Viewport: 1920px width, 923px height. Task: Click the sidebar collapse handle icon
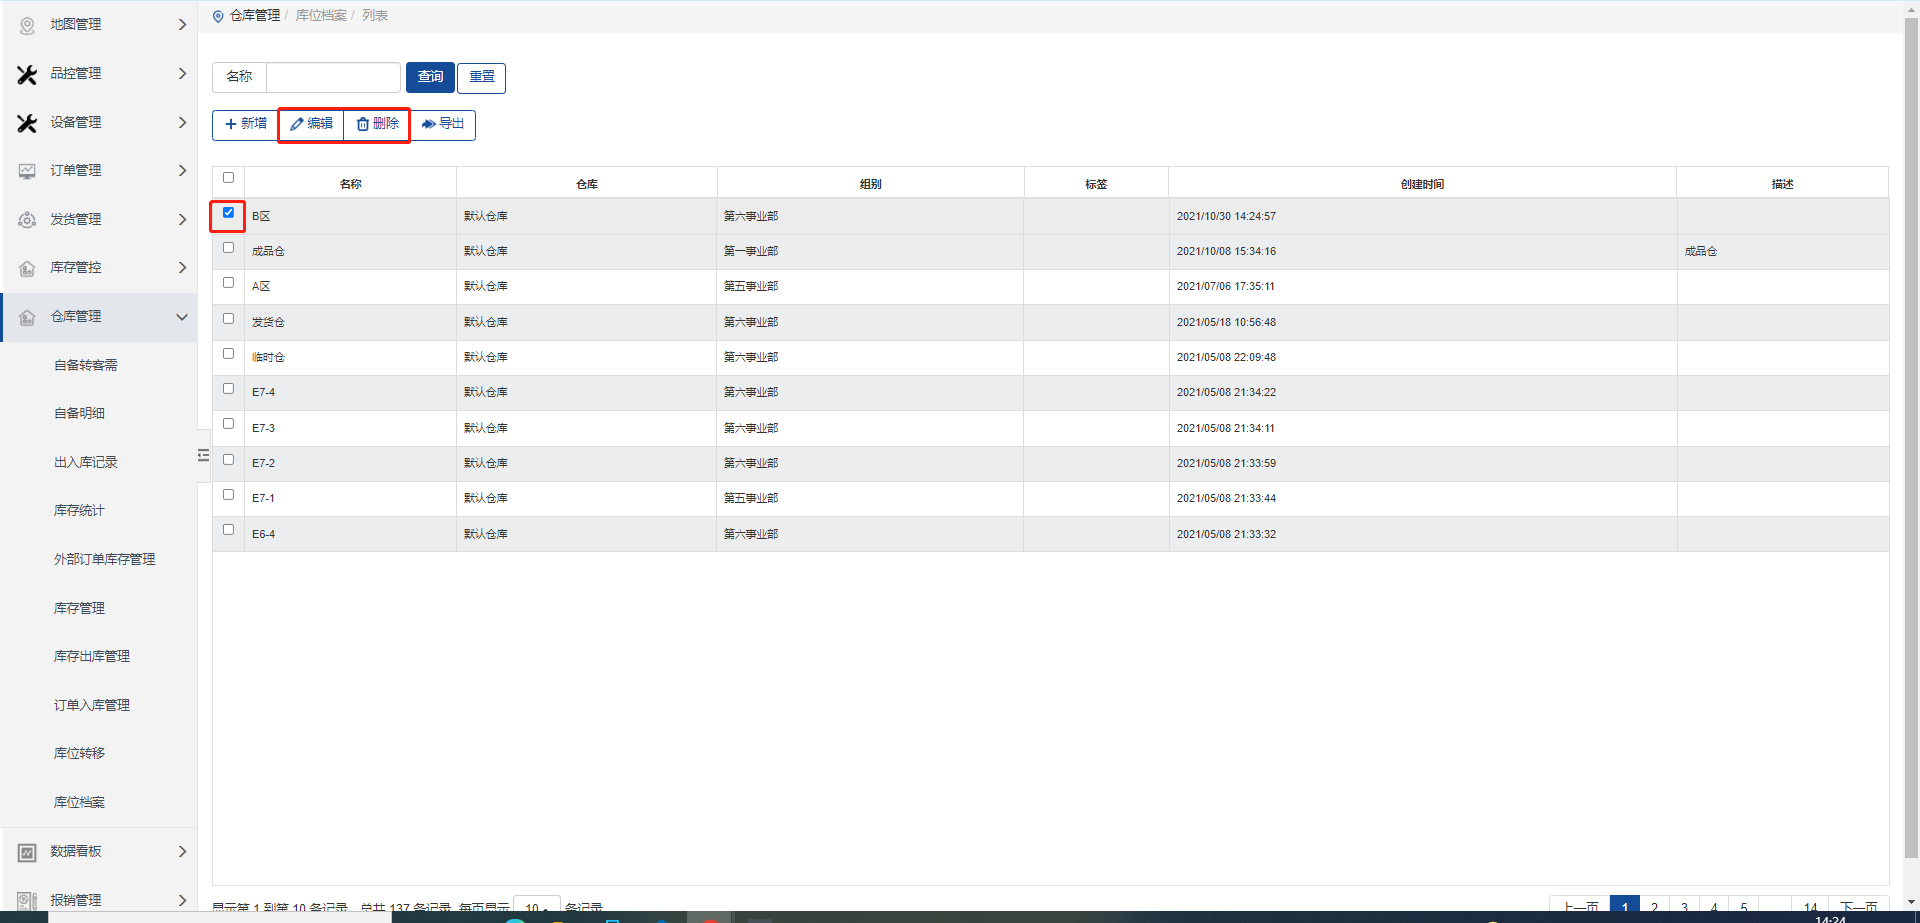[x=203, y=455]
